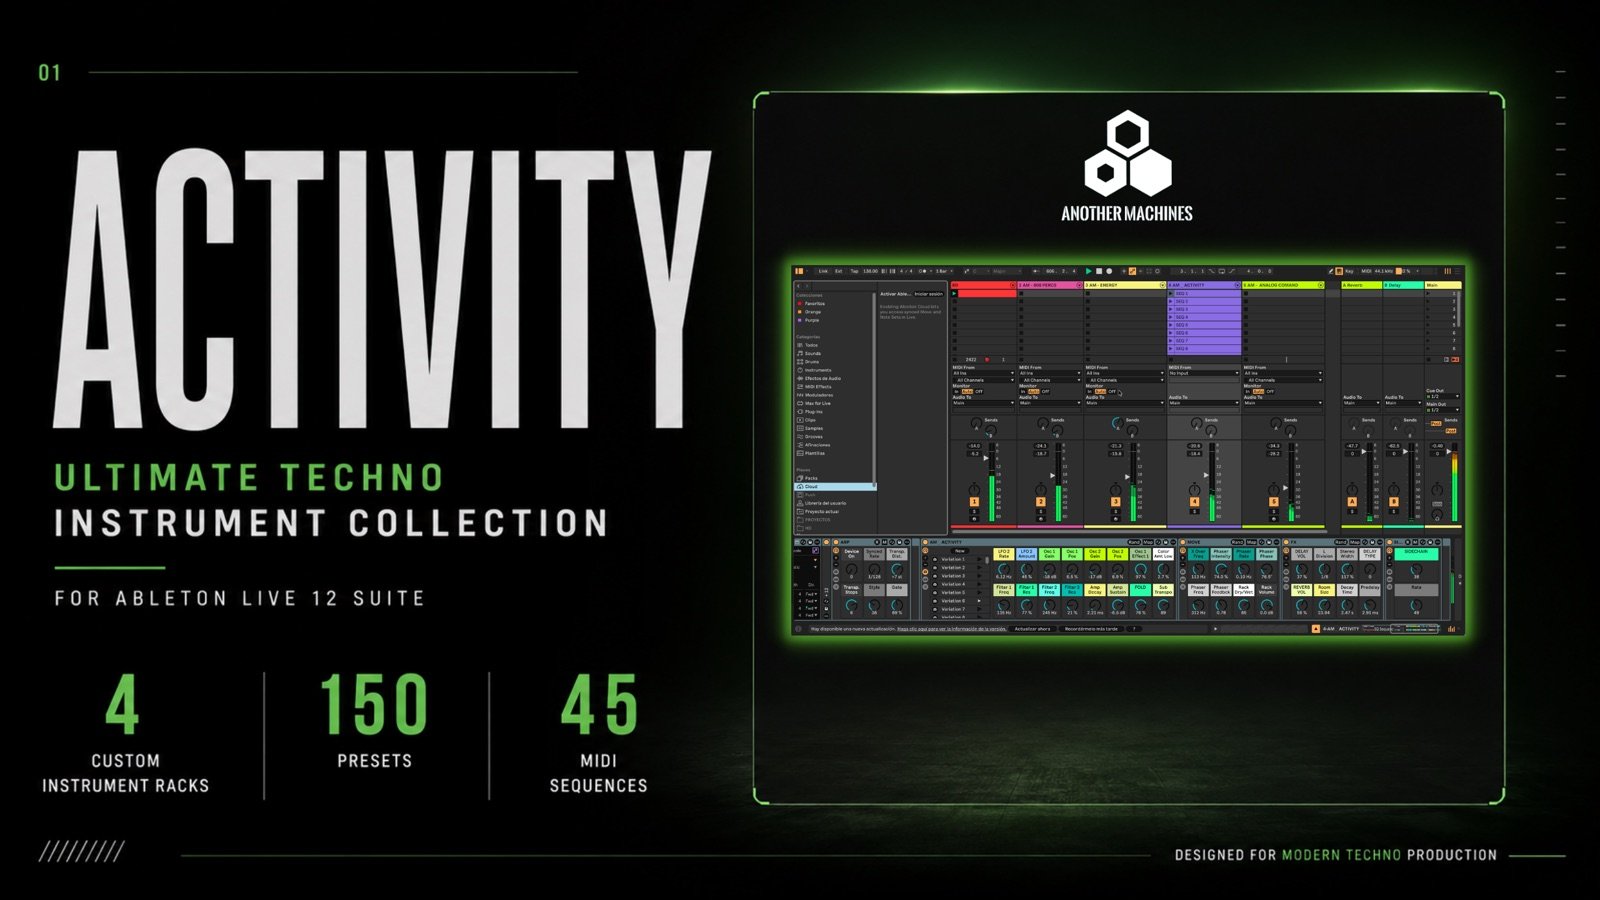Click the Link button in transport

[x=823, y=271]
